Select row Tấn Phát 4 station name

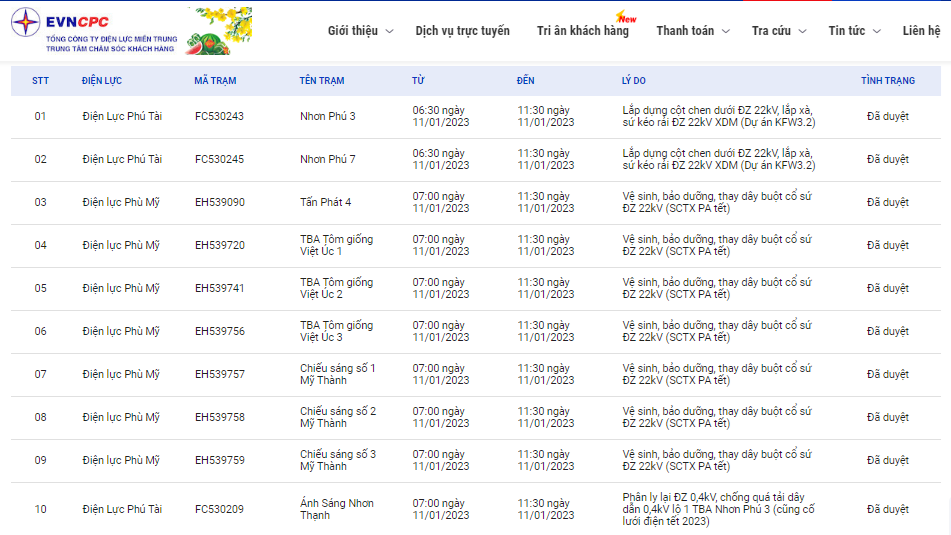point(326,203)
